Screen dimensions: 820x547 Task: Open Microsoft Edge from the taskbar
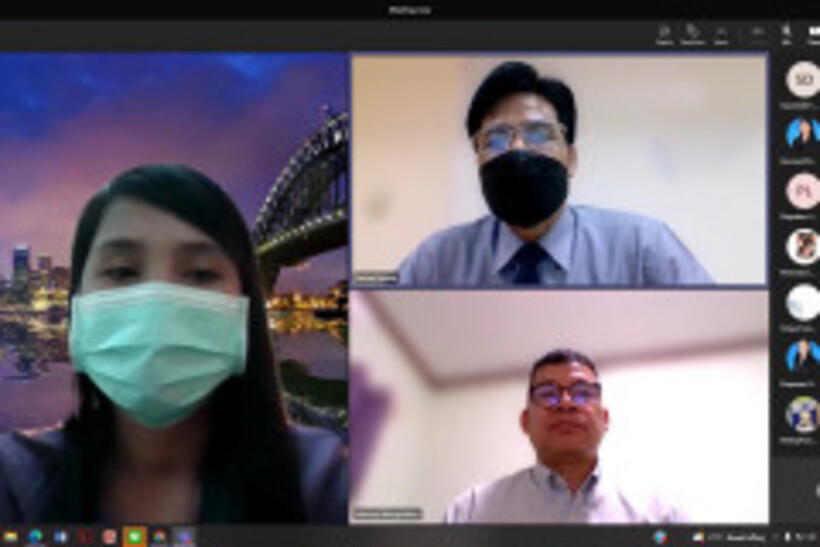pyautogui.click(x=35, y=537)
